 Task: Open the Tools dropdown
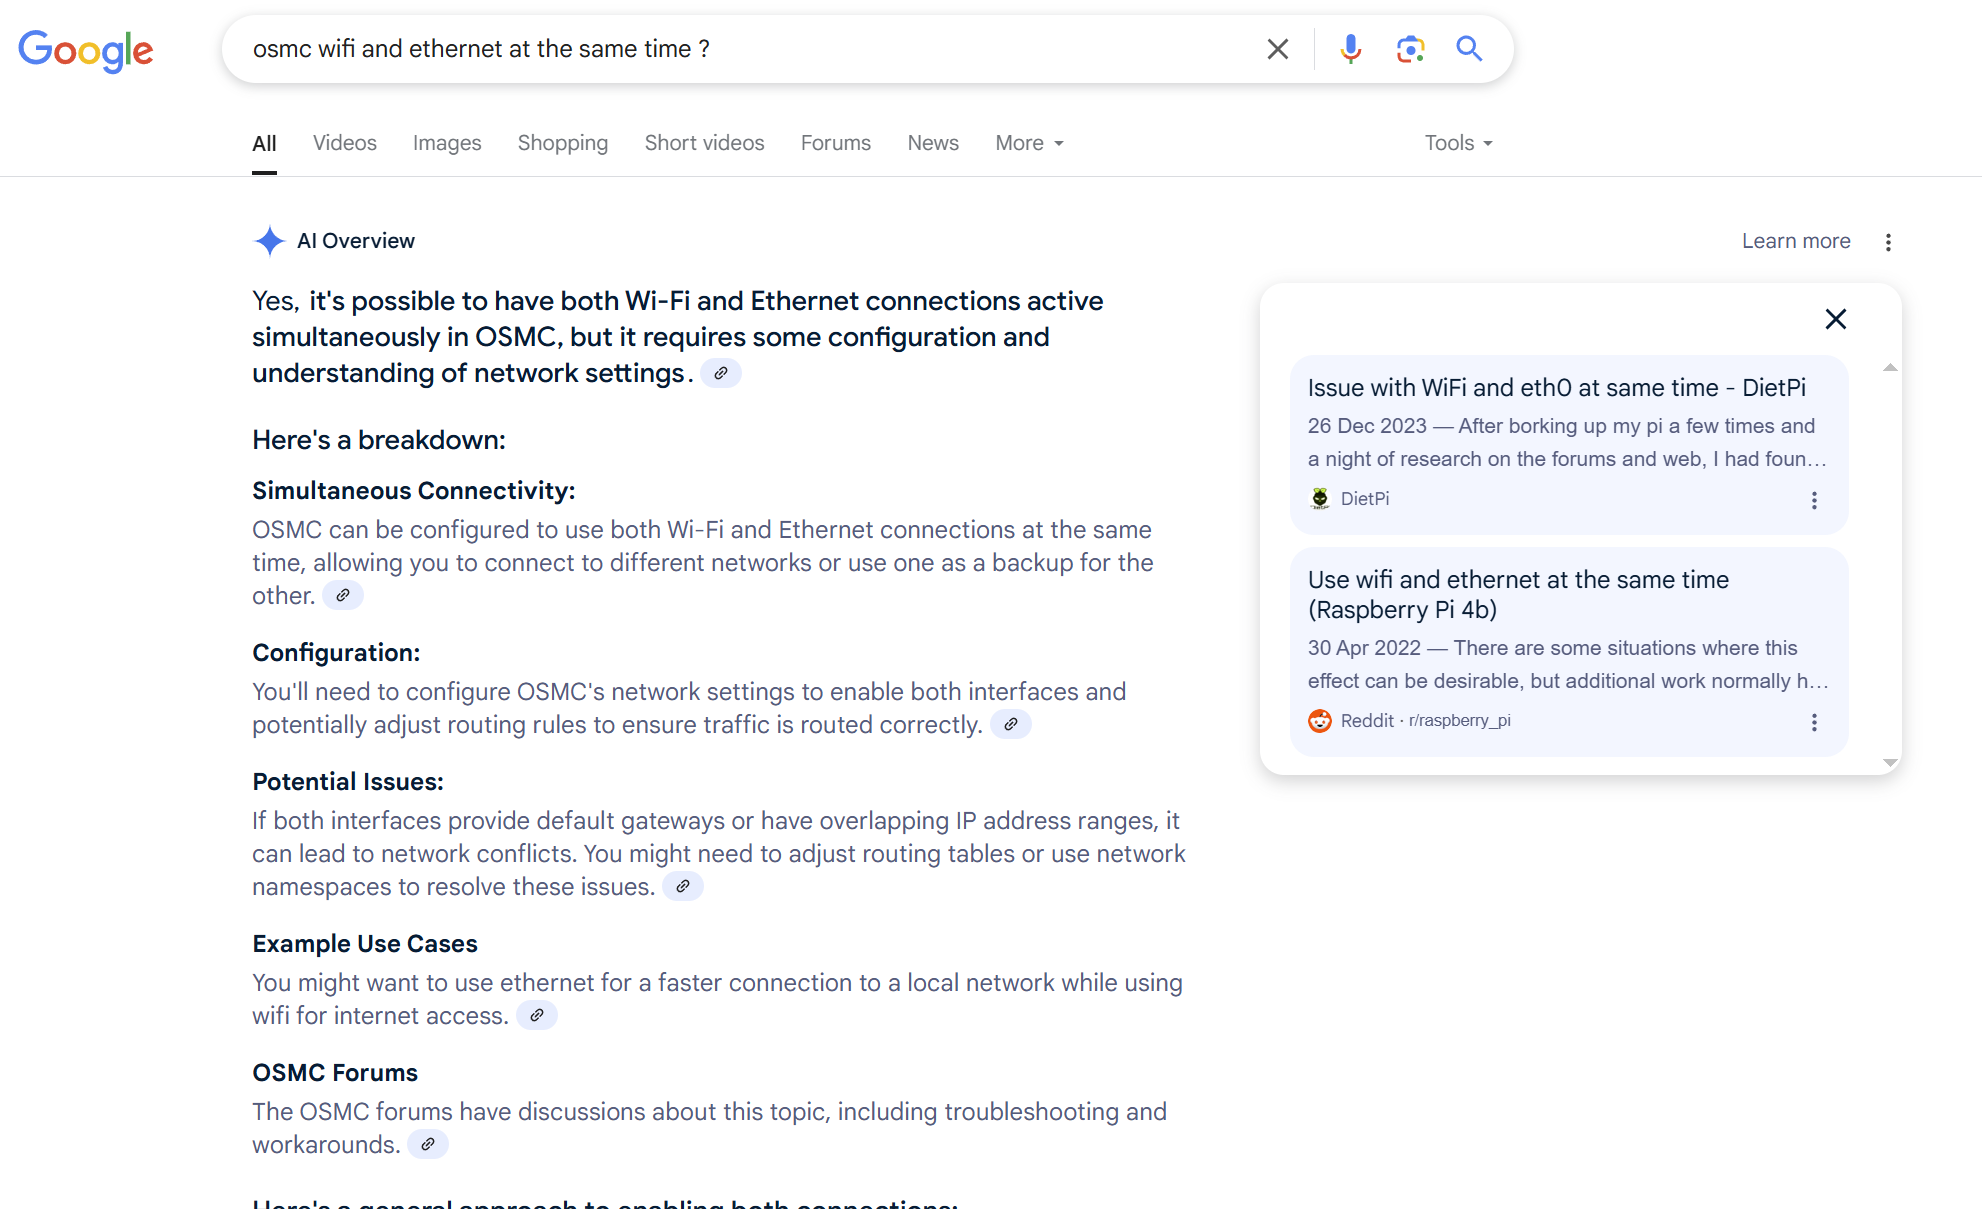point(1458,143)
